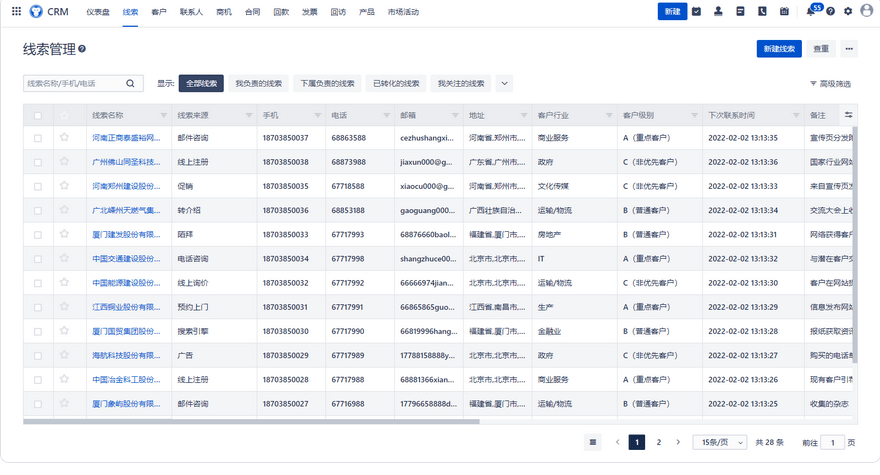Screen dimensions: 880x475
Task: Open the 厦门建发股份有限 lead link
Action: point(126,235)
